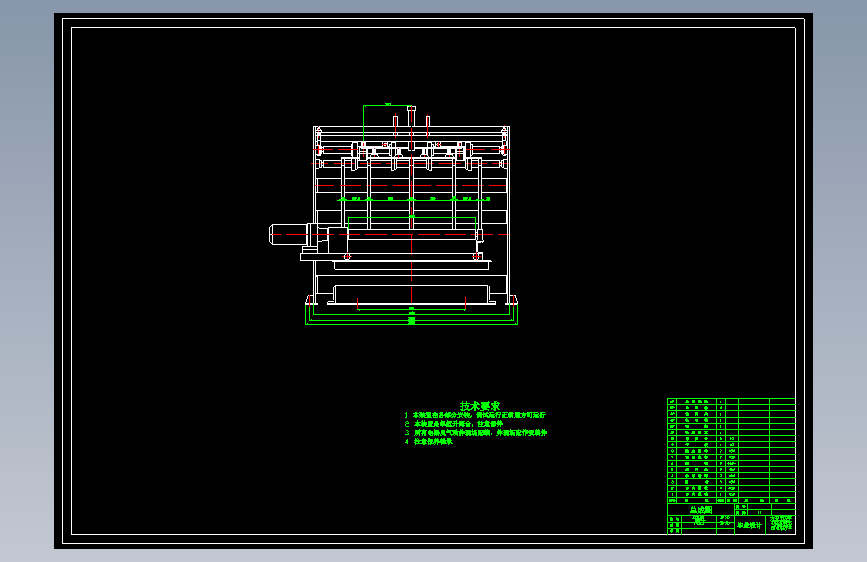Select technical requirement line numbered 2
This screenshot has width=867, height=562.
pyautogui.click(x=453, y=424)
